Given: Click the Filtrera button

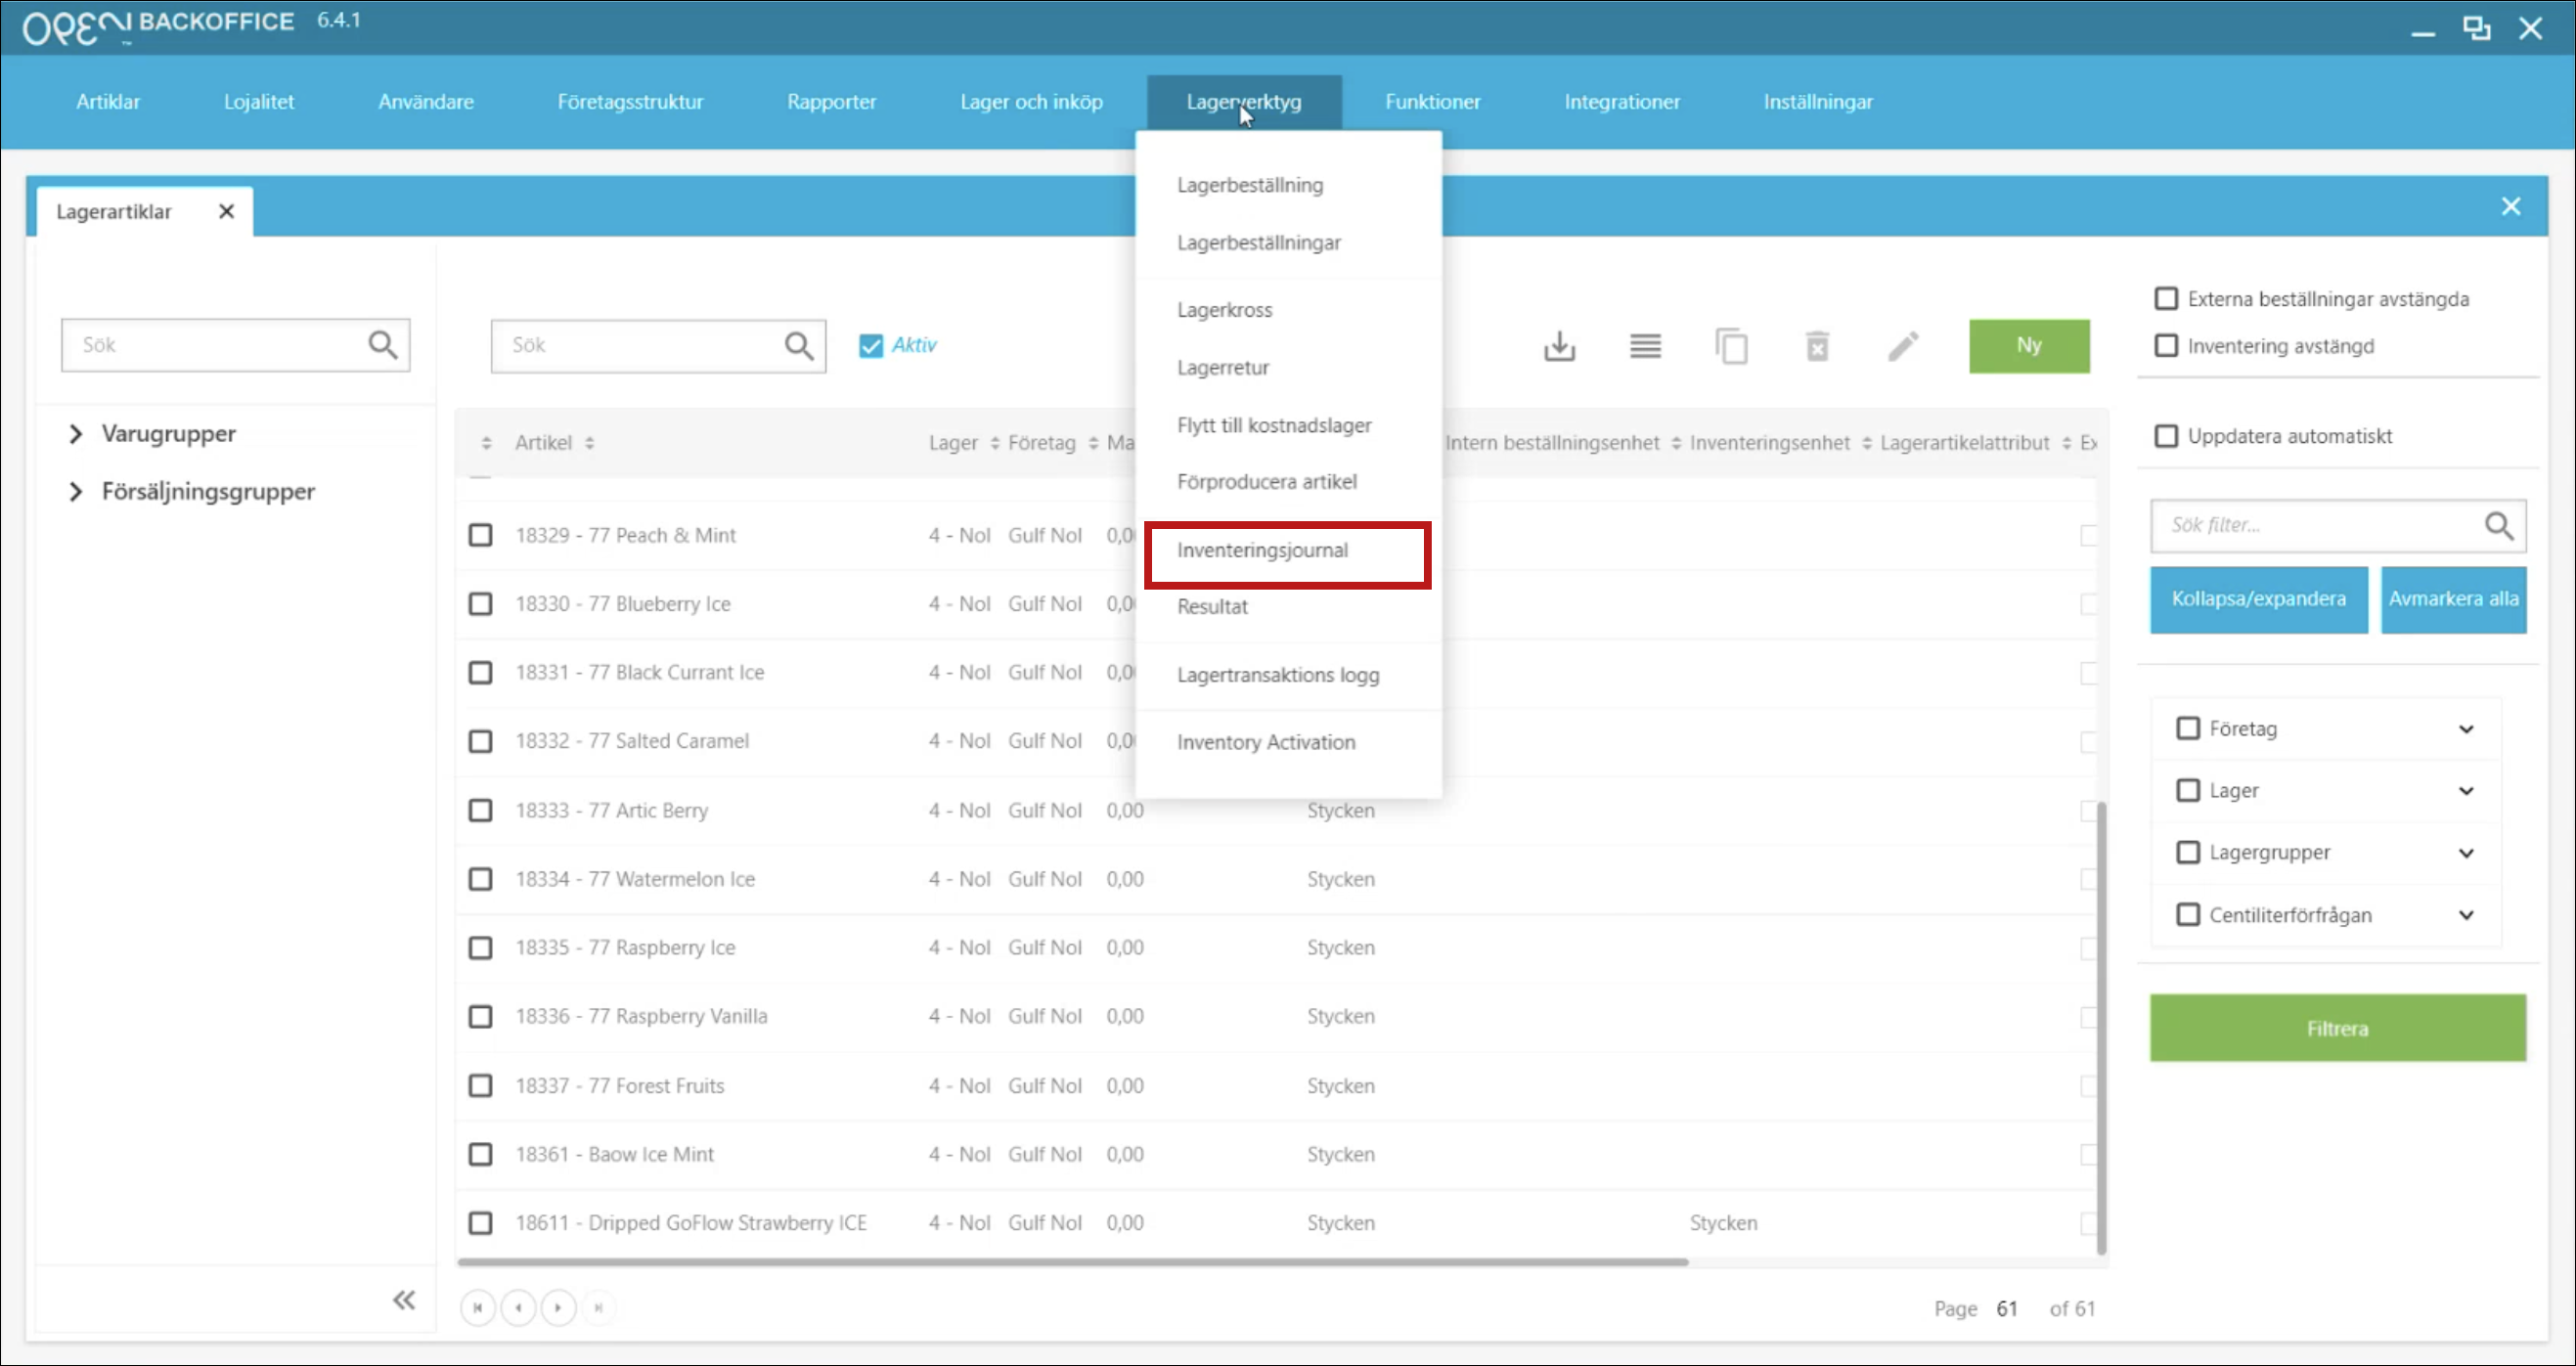Looking at the screenshot, I should tap(2337, 1028).
